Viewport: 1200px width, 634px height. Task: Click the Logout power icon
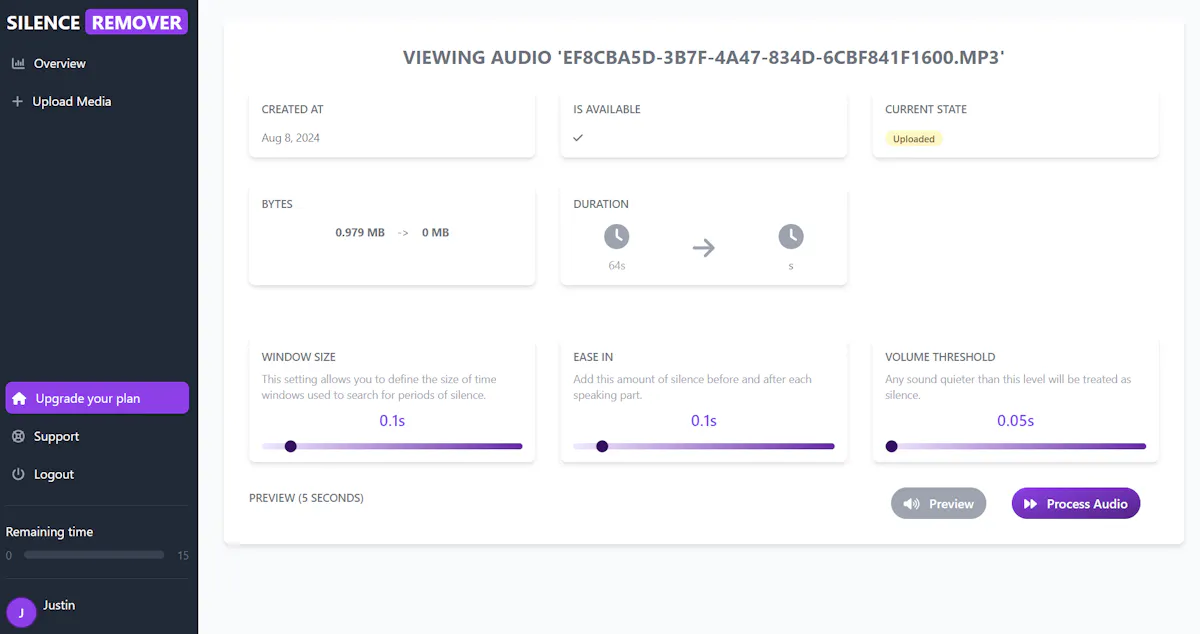[x=17, y=474]
